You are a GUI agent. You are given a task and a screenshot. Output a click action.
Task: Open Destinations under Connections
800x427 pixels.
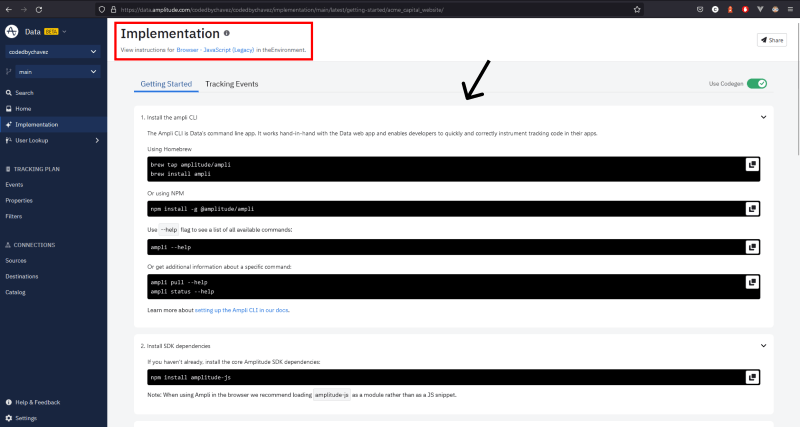click(x=22, y=277)
